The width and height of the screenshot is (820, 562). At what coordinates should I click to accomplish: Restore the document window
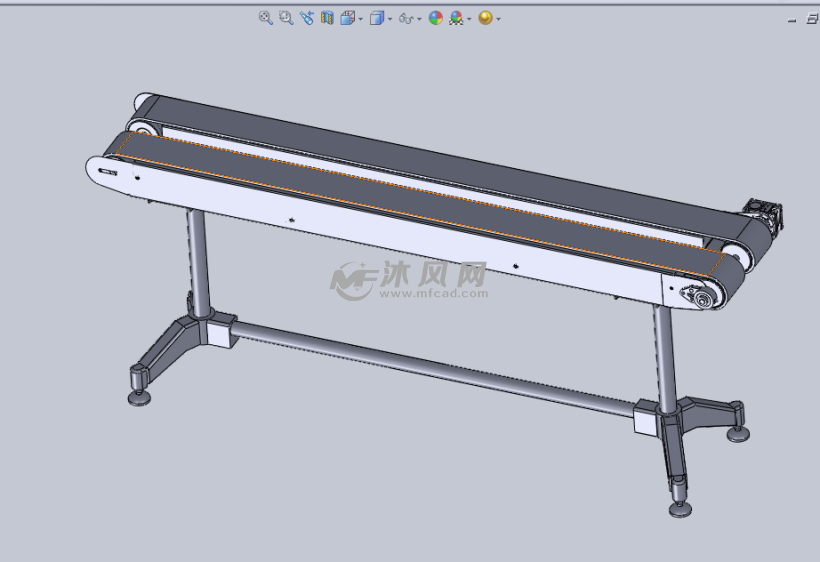812,19
